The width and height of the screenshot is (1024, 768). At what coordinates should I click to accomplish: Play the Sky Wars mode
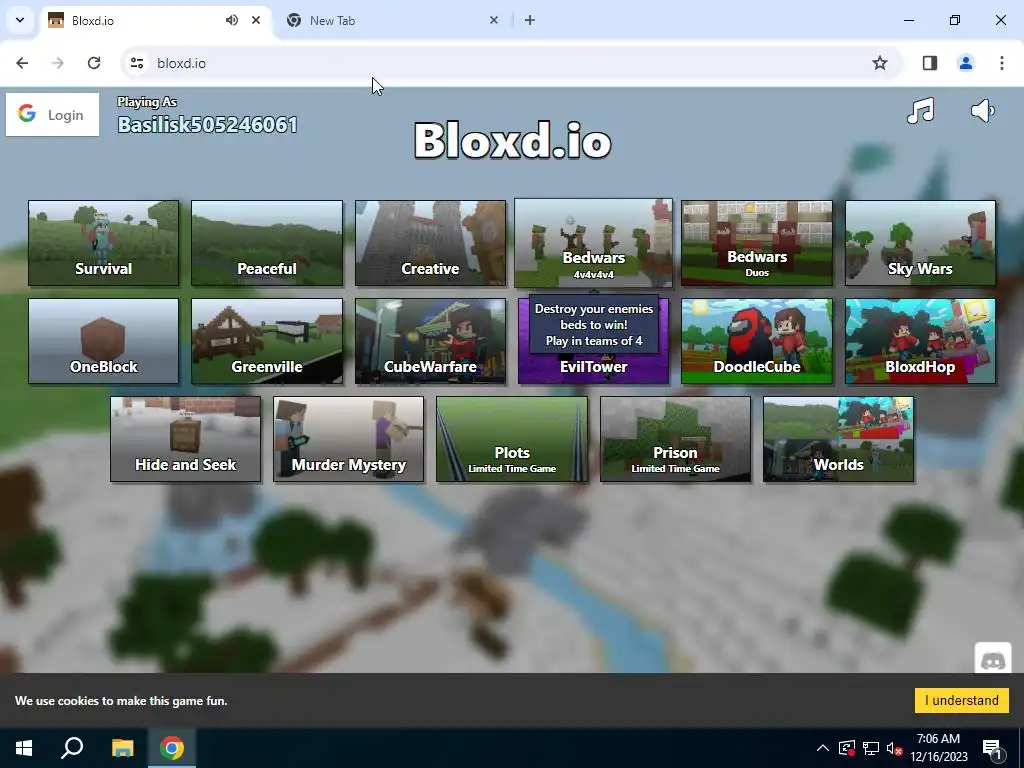point(920,243)
